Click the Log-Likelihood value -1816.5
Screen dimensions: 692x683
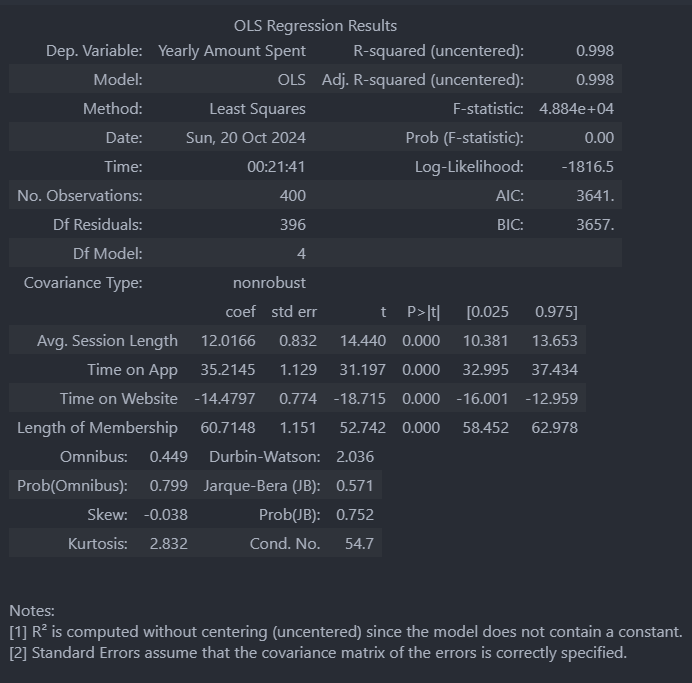click(x=587, y=167)
